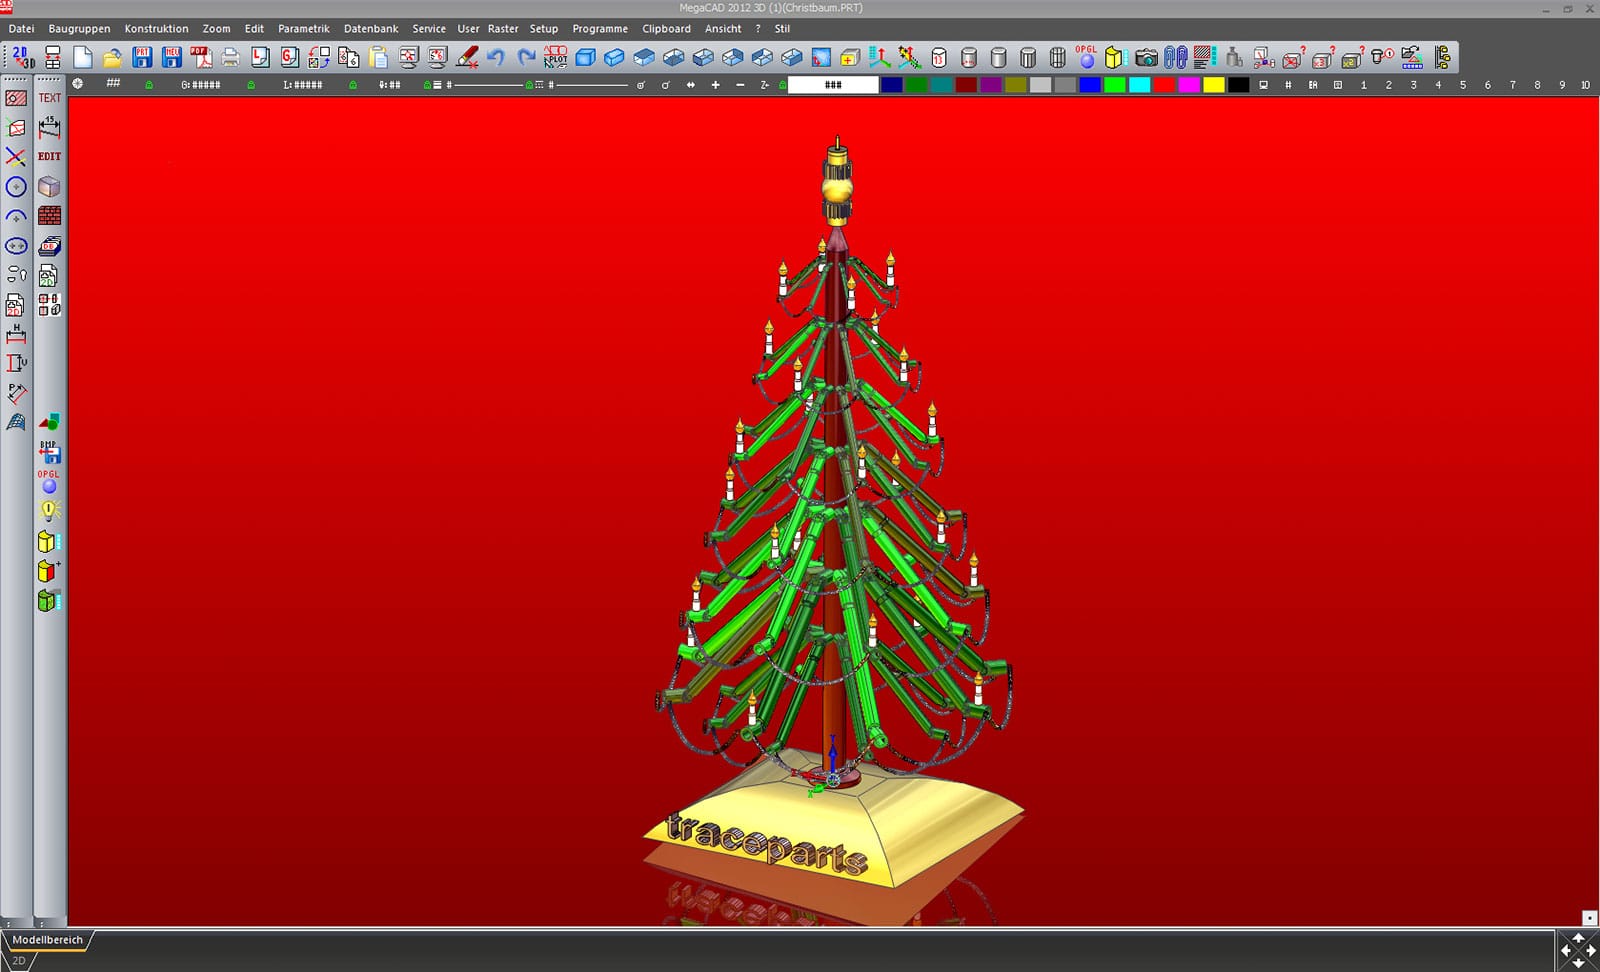Select the TEXT tool in the sidebar
This screenshot has width=1600, height=972.
[x=49, y=98]
